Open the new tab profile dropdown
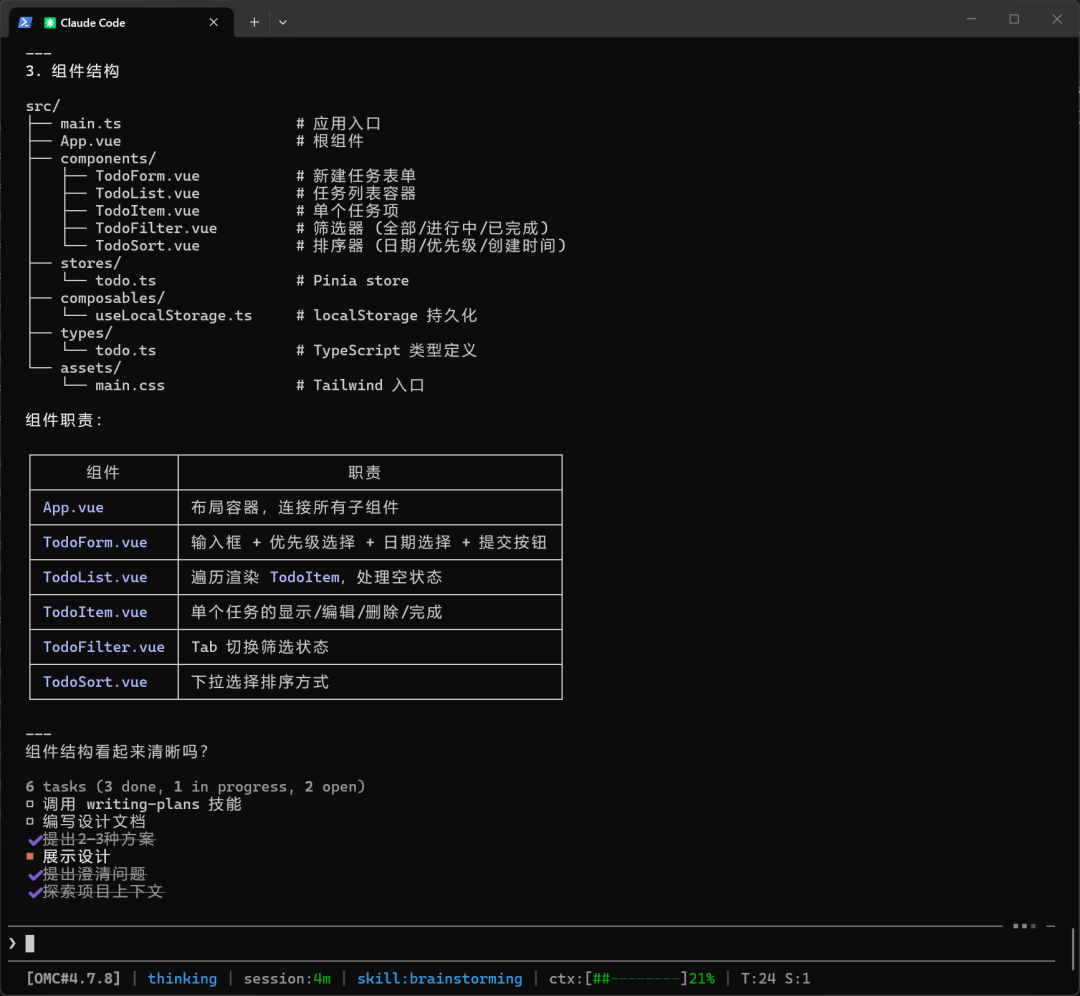 pos(283,23)
